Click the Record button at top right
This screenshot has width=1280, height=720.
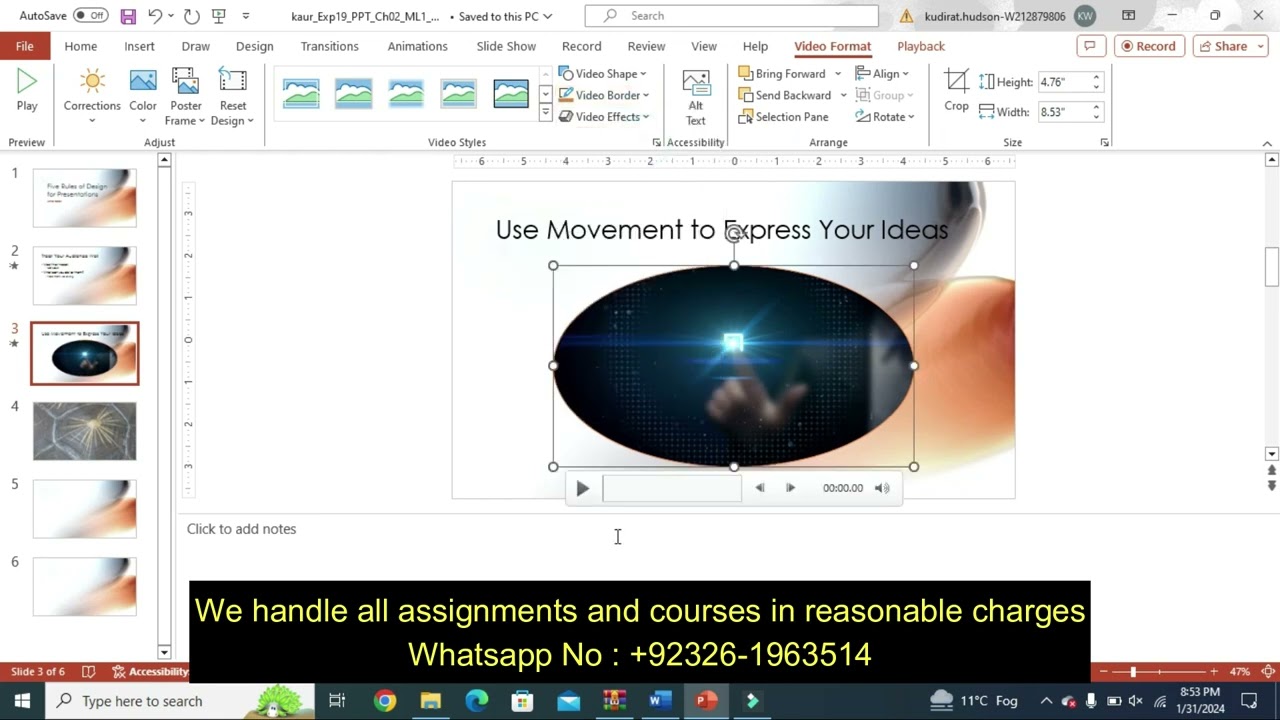[x=1149, y=46]
